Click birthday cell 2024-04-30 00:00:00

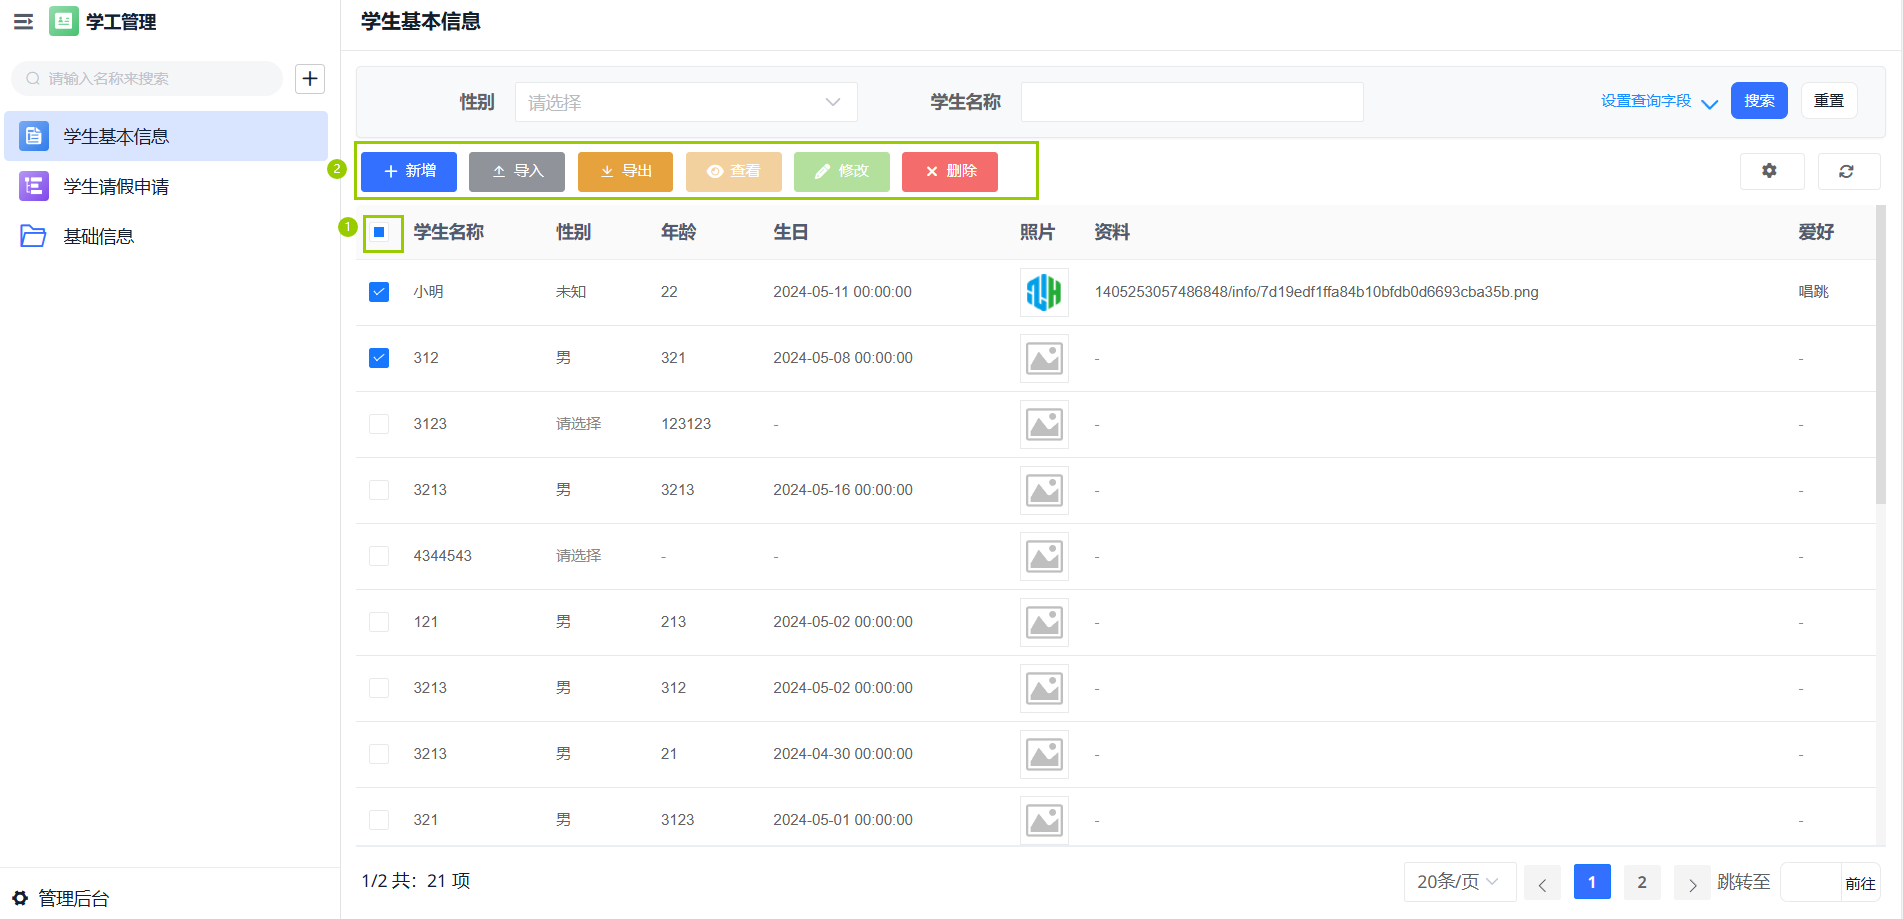click(843, 754)
